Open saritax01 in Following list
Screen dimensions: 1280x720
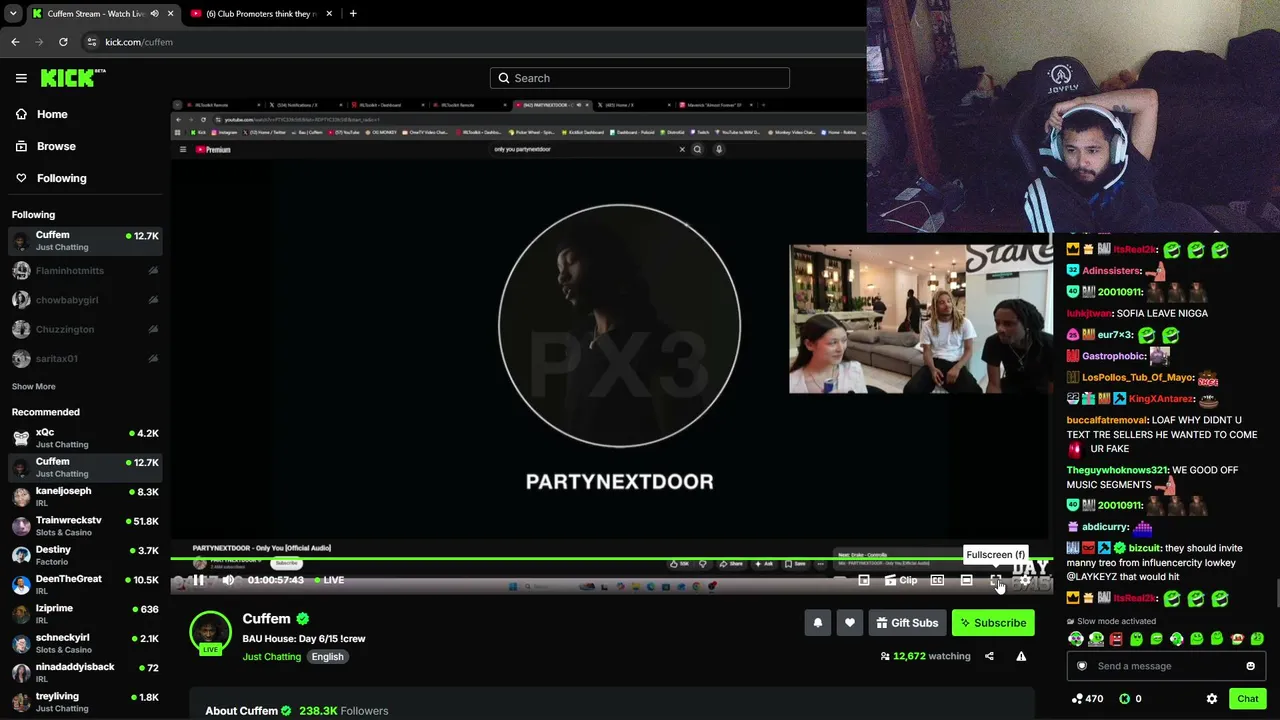point(85,358)
